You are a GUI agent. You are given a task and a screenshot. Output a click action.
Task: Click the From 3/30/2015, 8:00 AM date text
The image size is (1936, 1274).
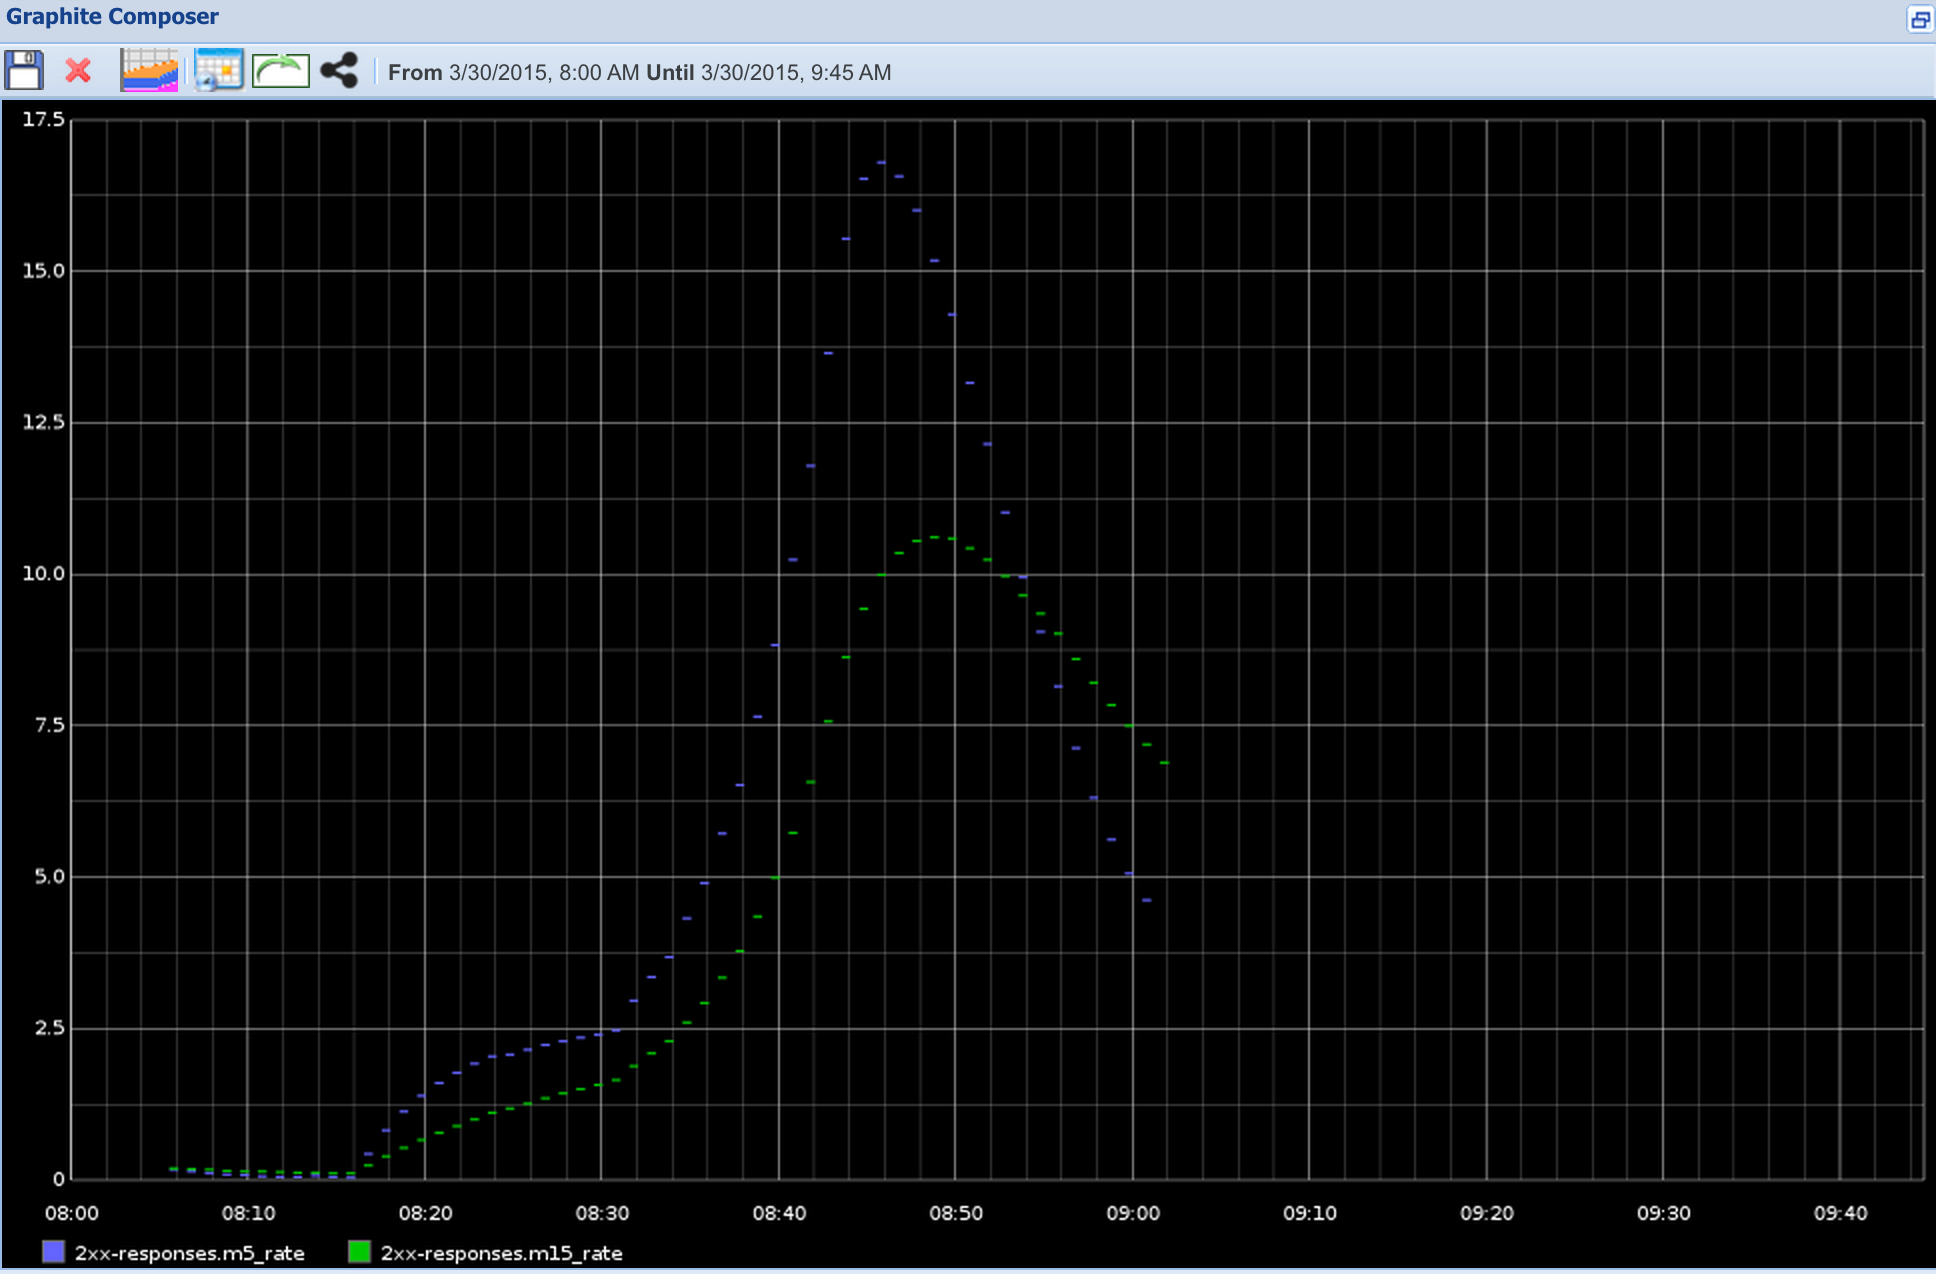point(513,72)
